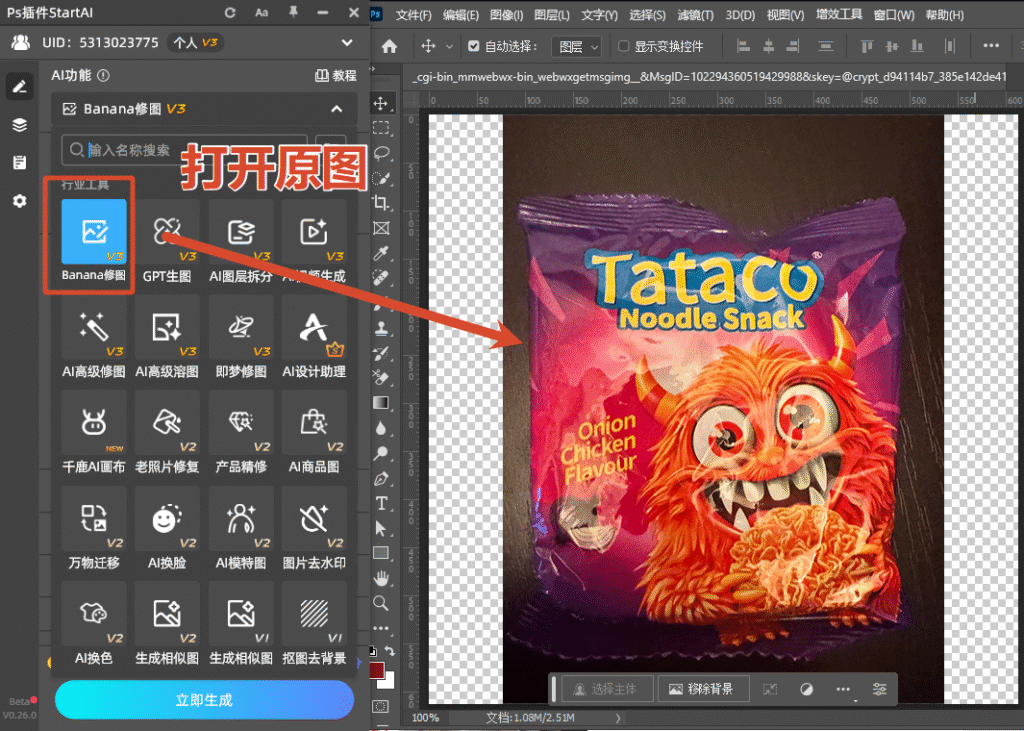This screenshot has height=731, width=1024.
Task: Click the 移除背景 button
Action: pyautogui.click(x=701, y=689)
